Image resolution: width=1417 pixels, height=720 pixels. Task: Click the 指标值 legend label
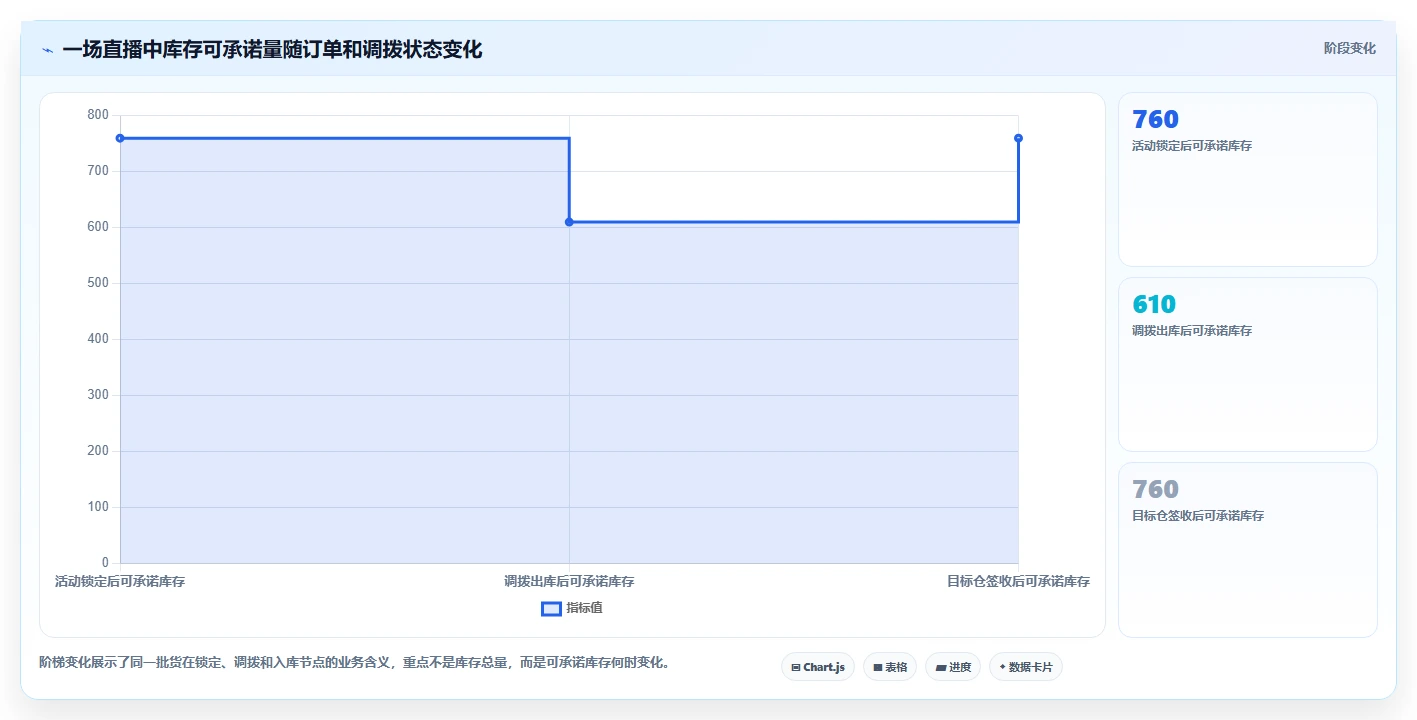click(x=584, y=608)
